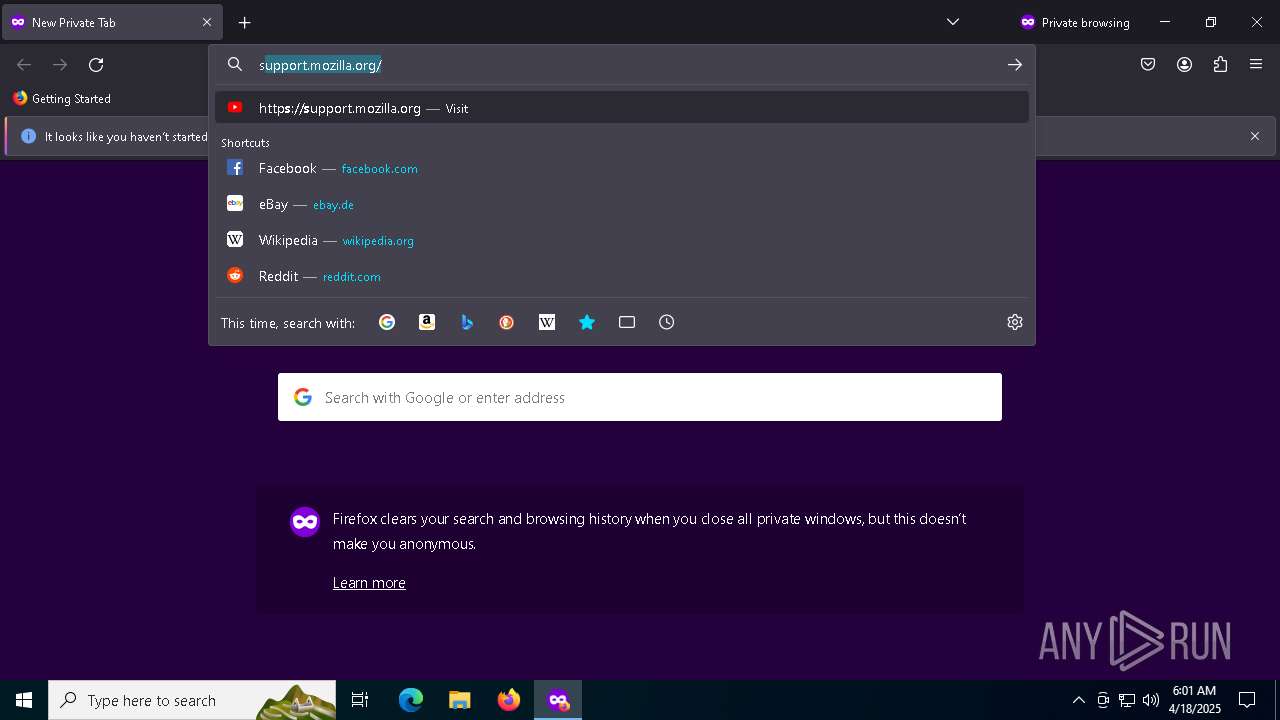Screen dimensions: 1280x720
Task: Click the back navigation arrow
Action: (x=24, y=65)
